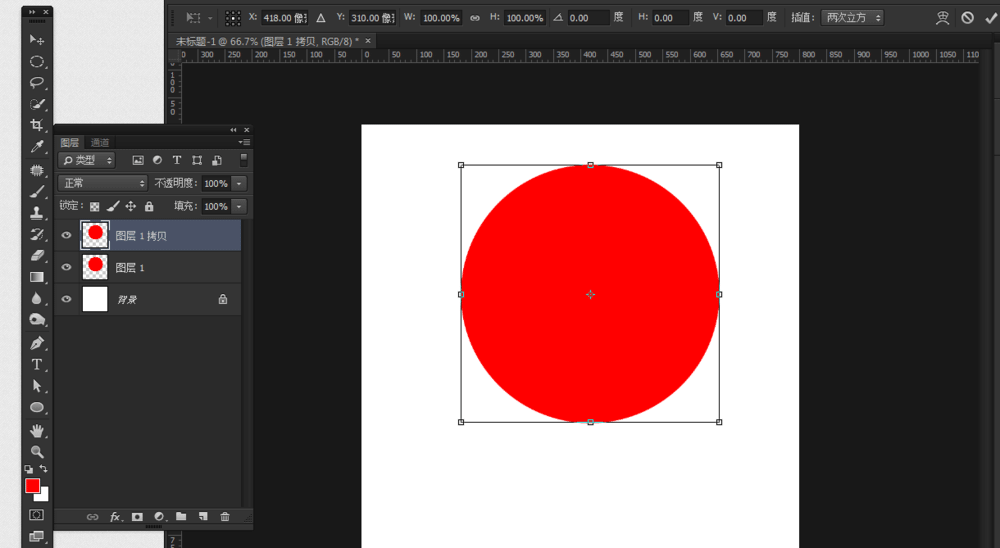The image size is (1000, 548).
Task: Open the 正常 blend mode dropdown
Action: click(102, 183)
